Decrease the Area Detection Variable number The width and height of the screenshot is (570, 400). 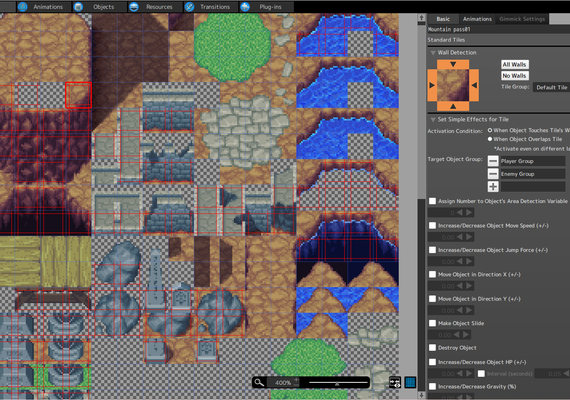click(460, 212)
